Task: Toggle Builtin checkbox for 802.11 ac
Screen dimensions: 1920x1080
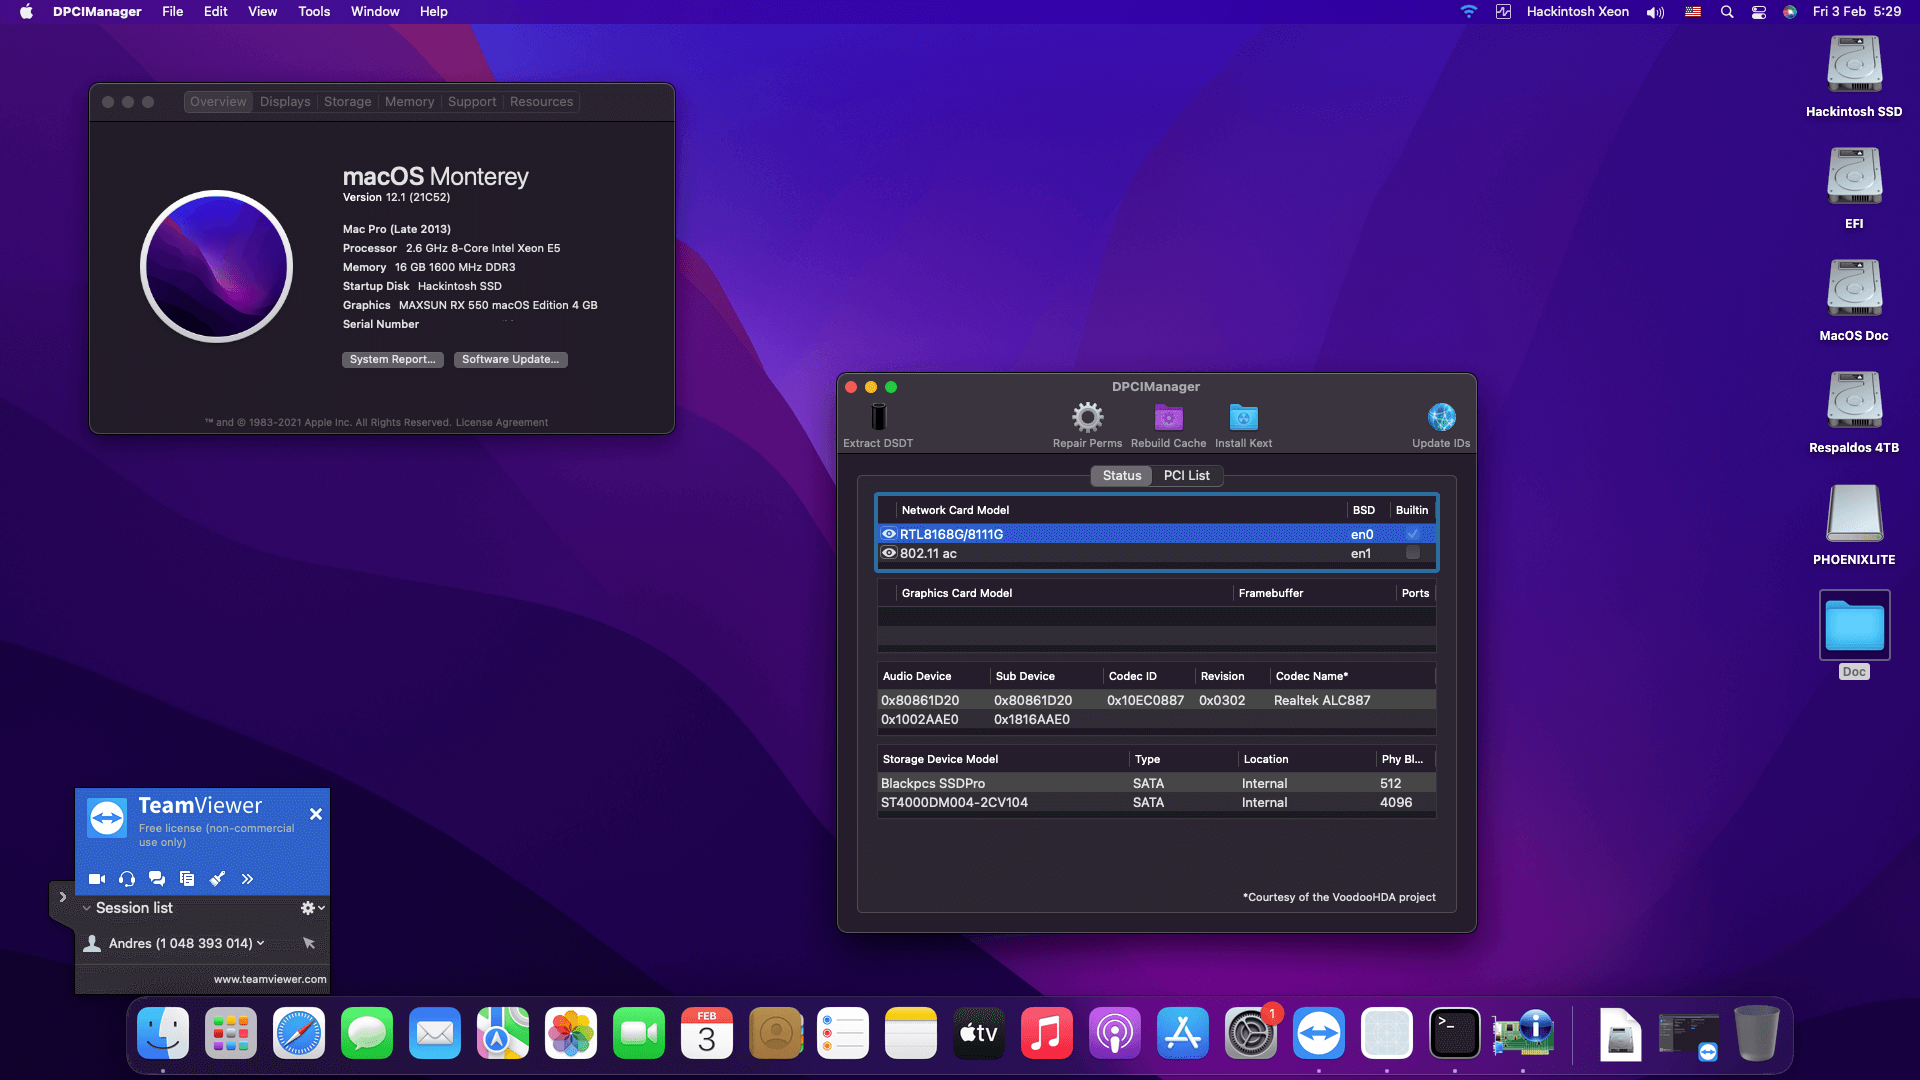Action: pos(1412,553)
